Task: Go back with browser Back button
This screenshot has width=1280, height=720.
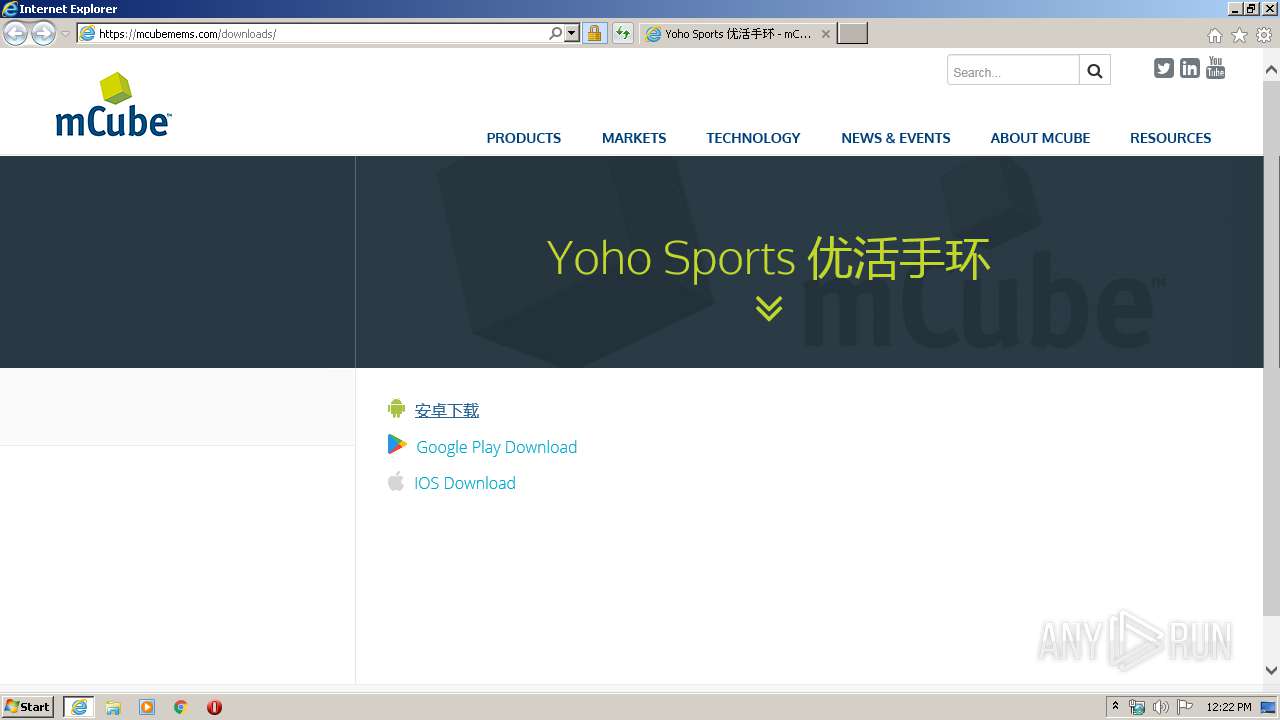Action: 16,34
